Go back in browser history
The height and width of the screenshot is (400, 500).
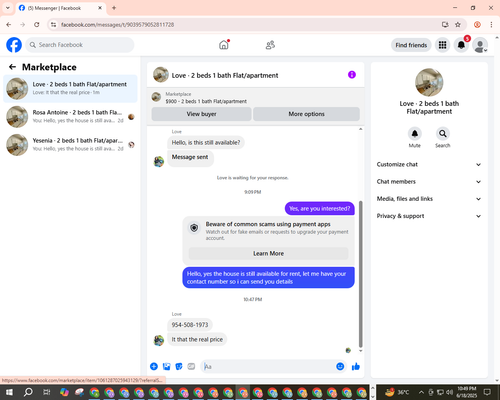click(9, 25)
